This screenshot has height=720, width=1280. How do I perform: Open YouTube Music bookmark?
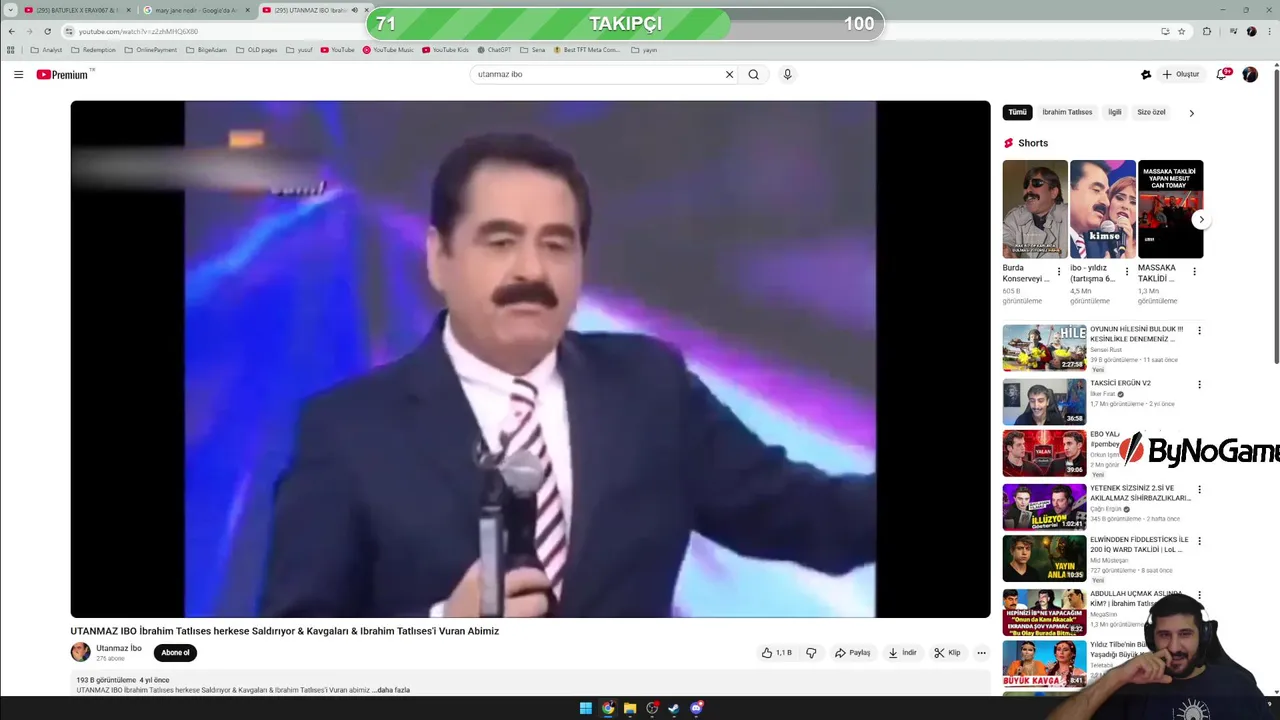pyautogui.click(x=388, y=50)
